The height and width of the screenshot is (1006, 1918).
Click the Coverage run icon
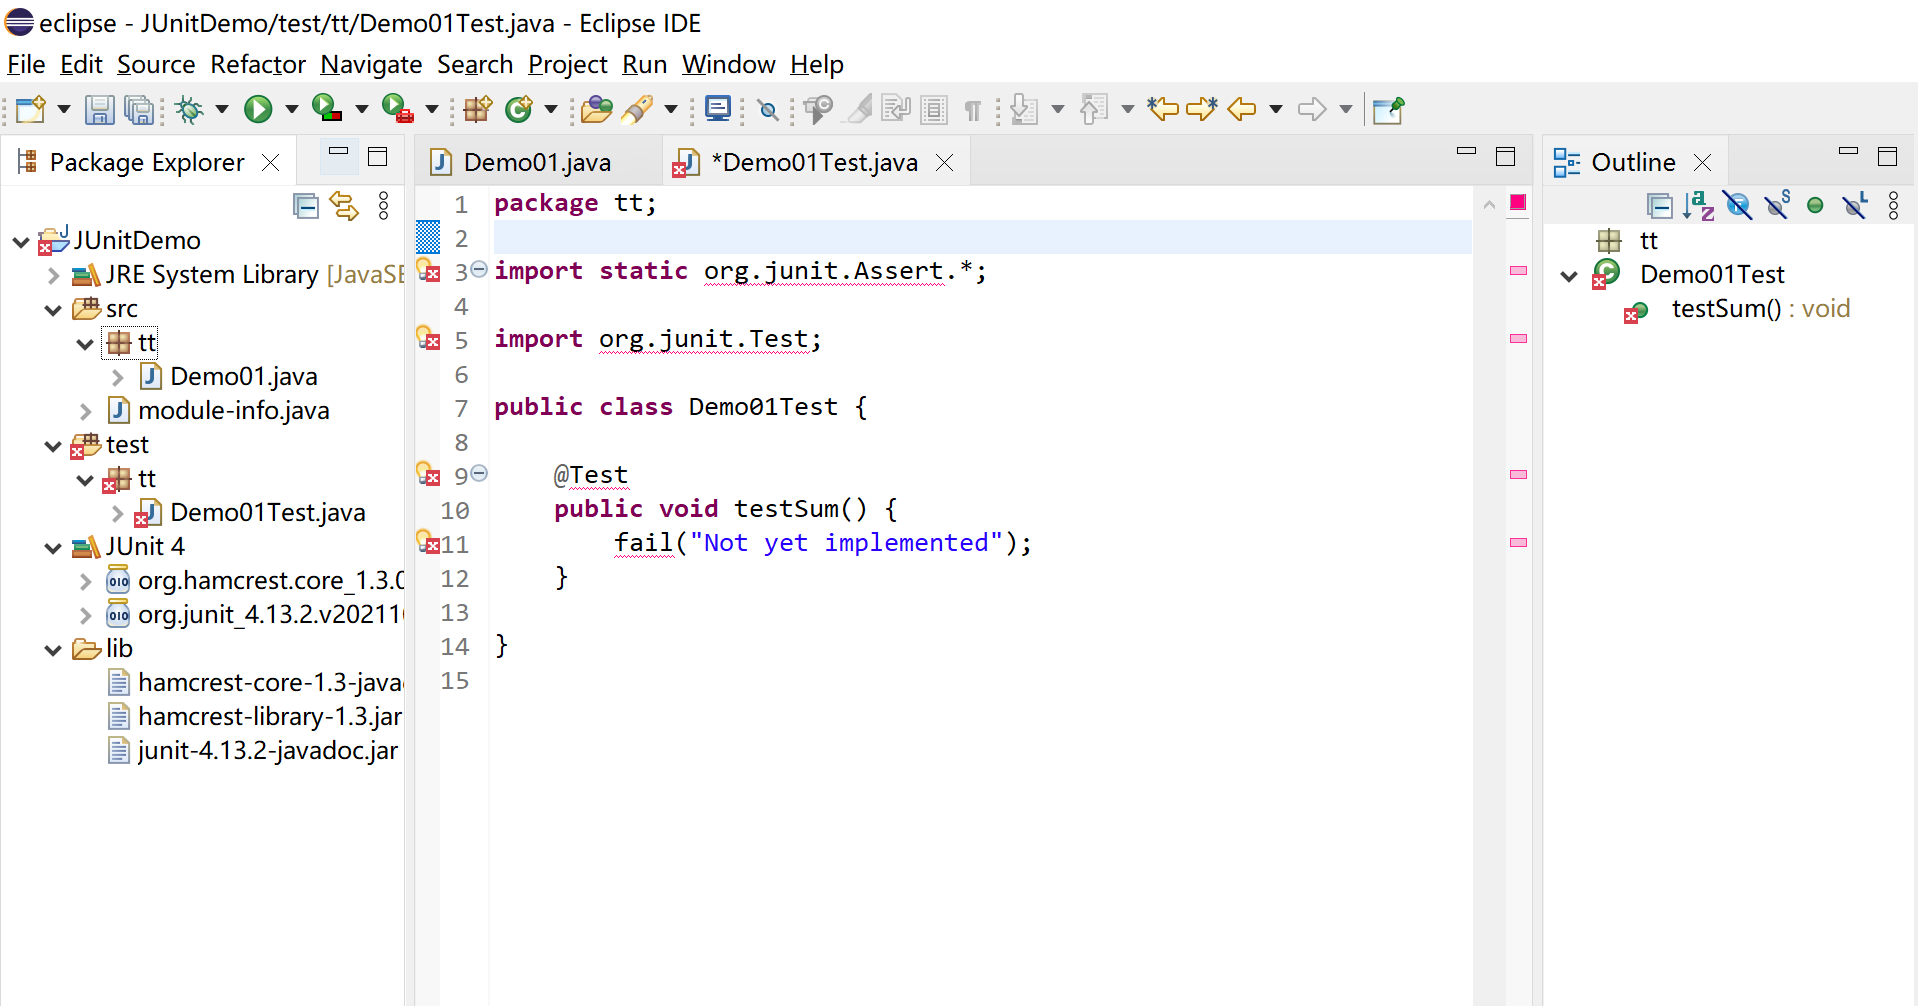click(327, 108)
